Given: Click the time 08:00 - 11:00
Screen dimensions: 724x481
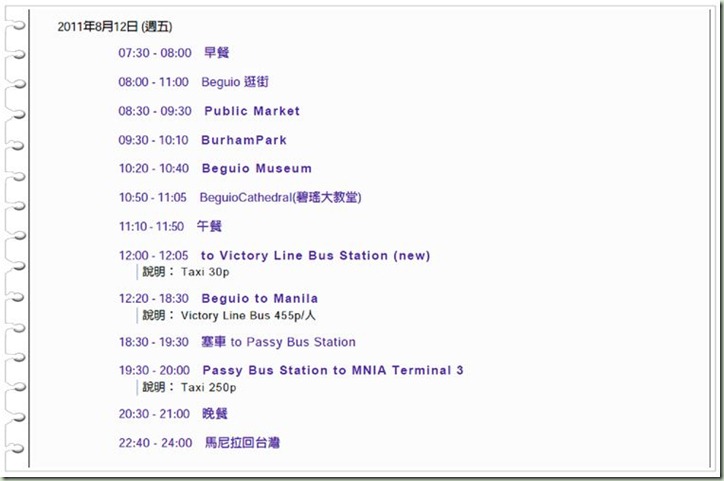Looking at the screenshot, I should (x=154, y=82).
